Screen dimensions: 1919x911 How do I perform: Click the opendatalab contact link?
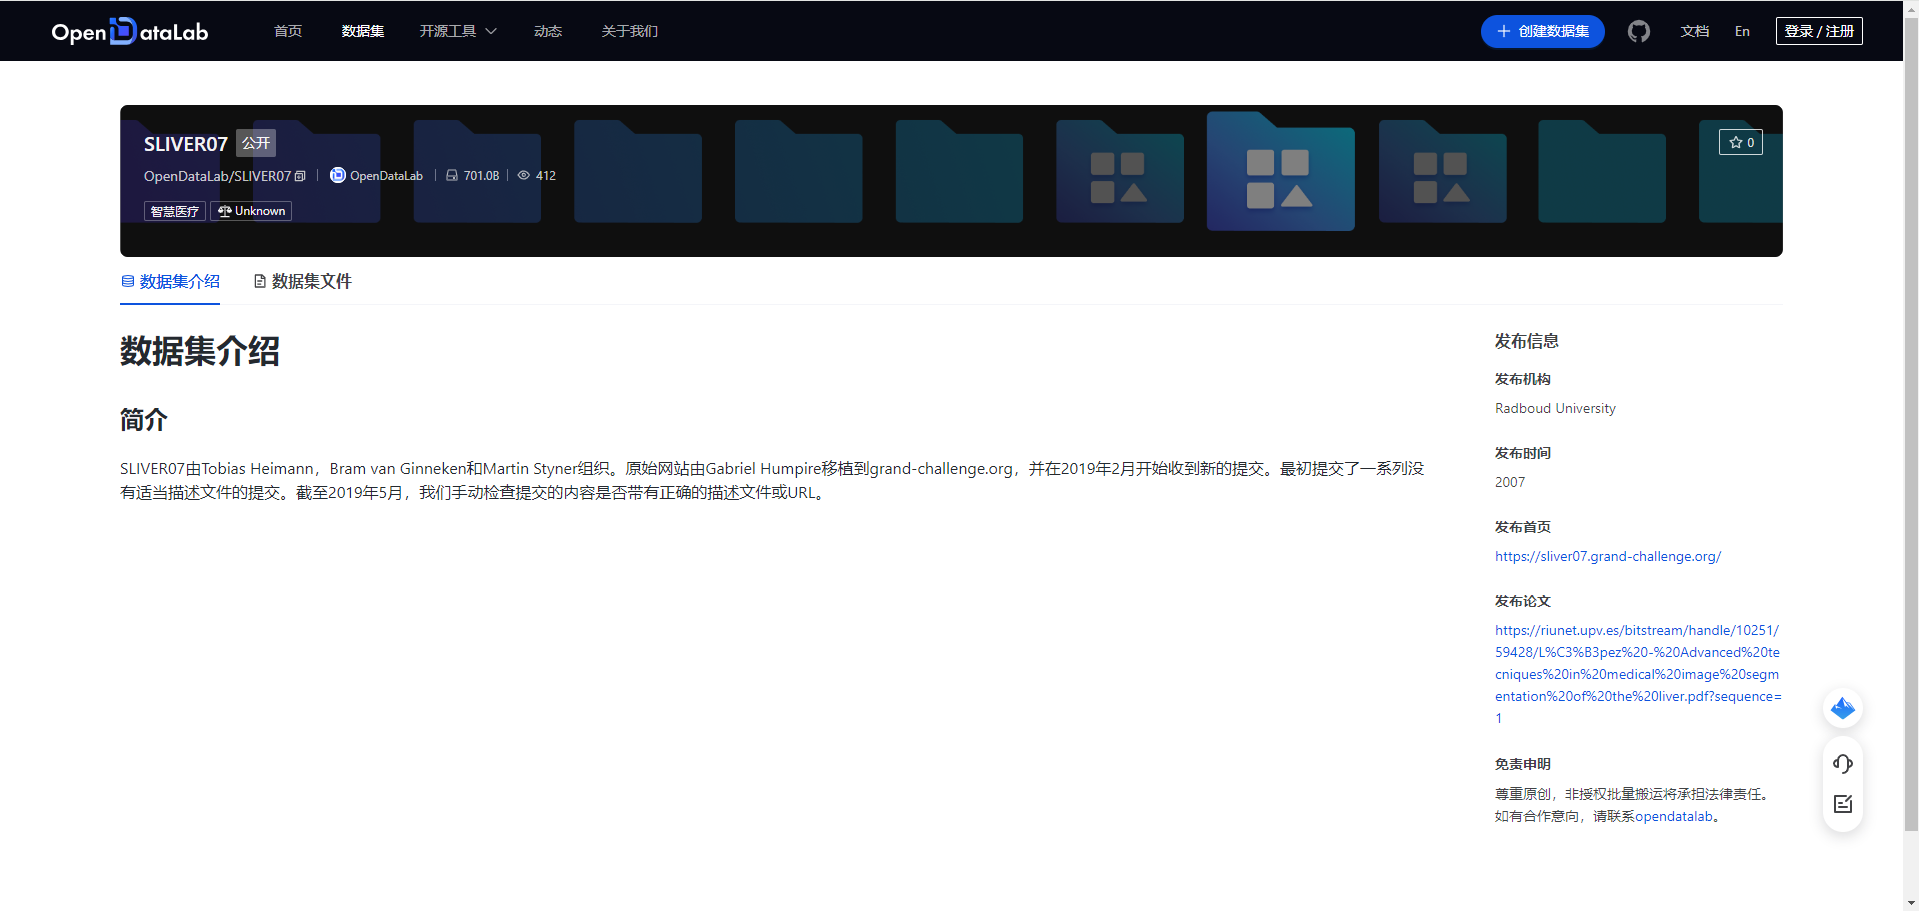(1674, 816)
